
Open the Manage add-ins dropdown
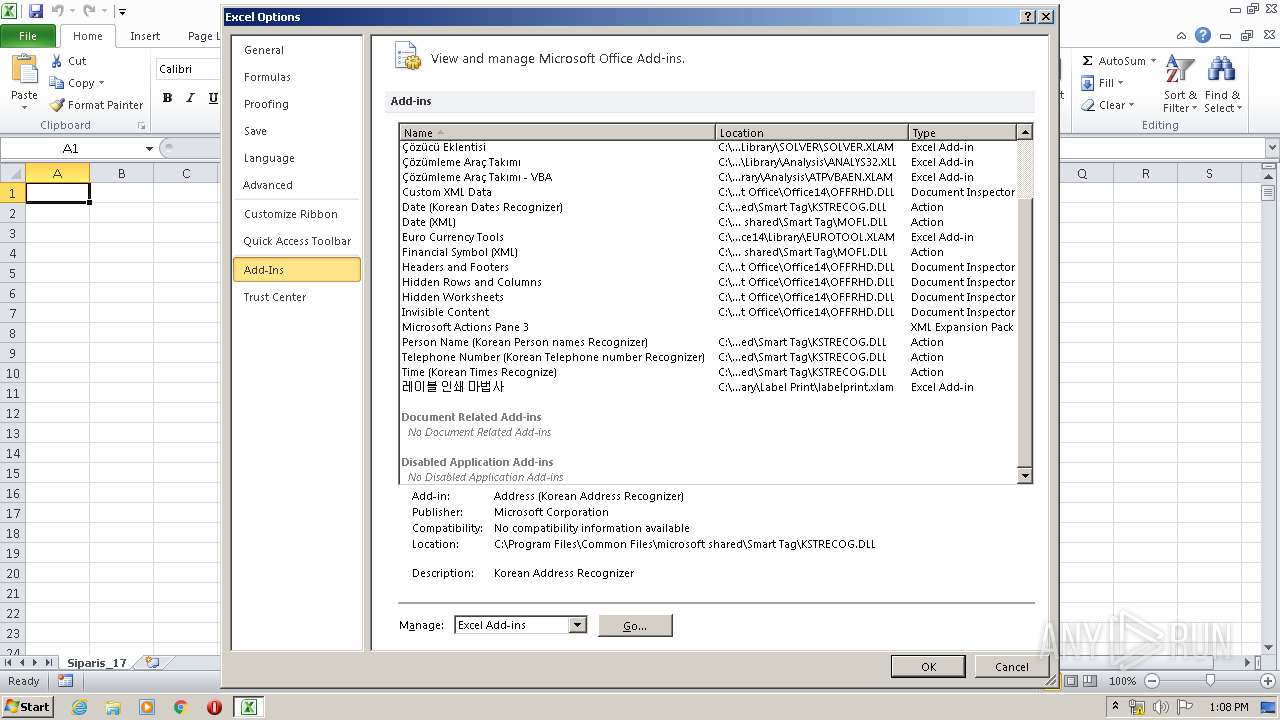tap(577, 625)
